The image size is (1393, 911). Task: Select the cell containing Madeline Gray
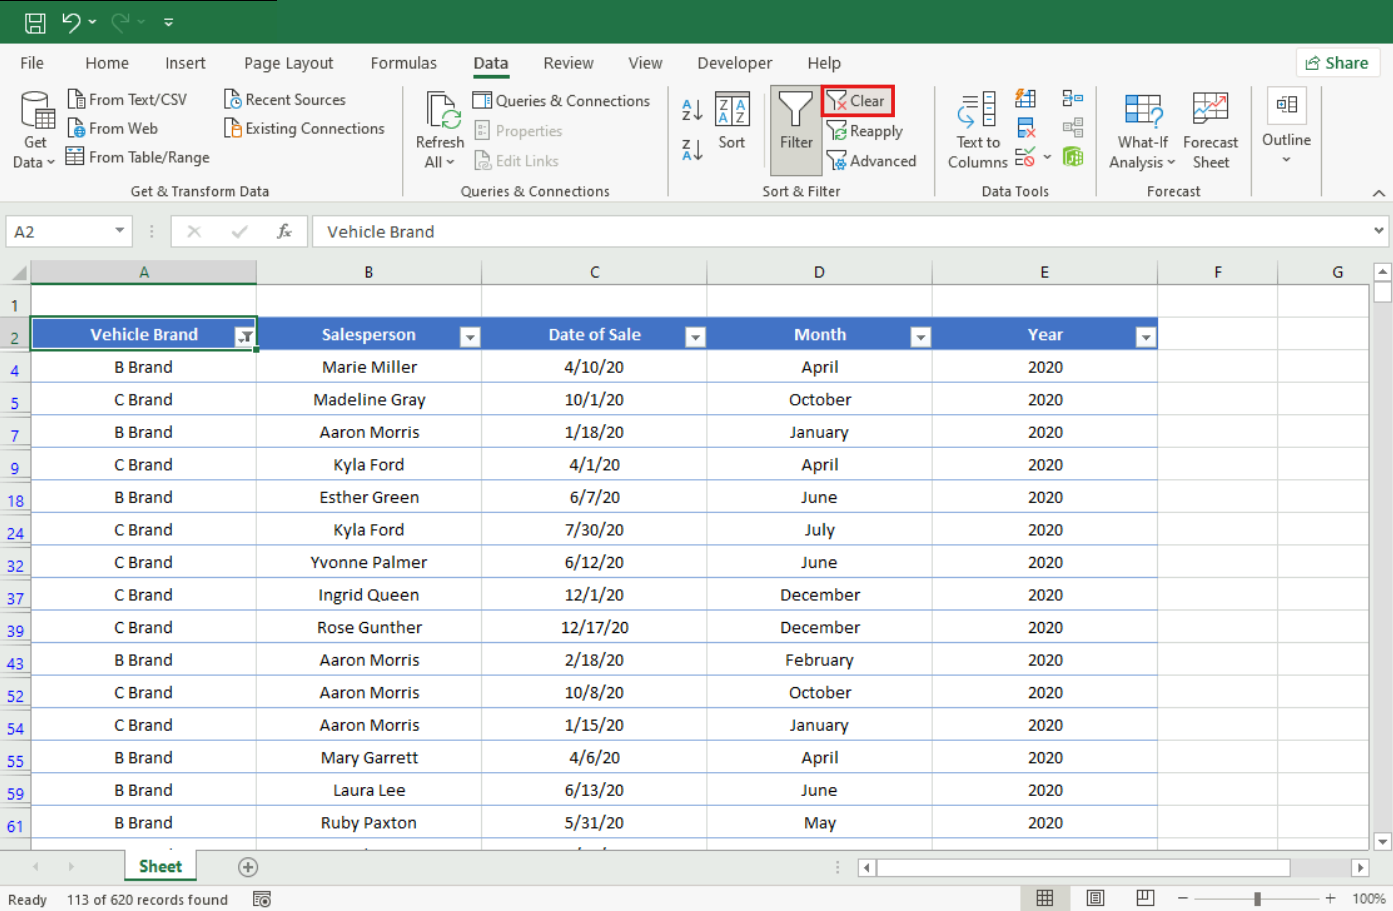coord(369,399)
